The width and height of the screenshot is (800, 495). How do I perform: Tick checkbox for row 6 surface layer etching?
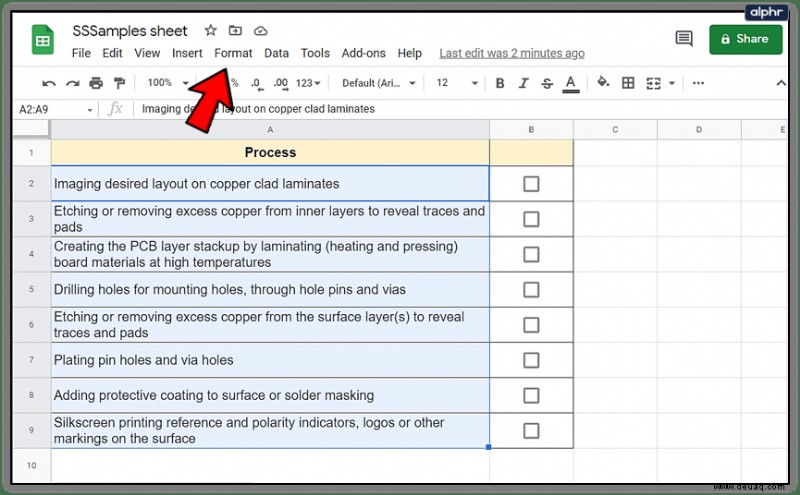coord(531,325)
